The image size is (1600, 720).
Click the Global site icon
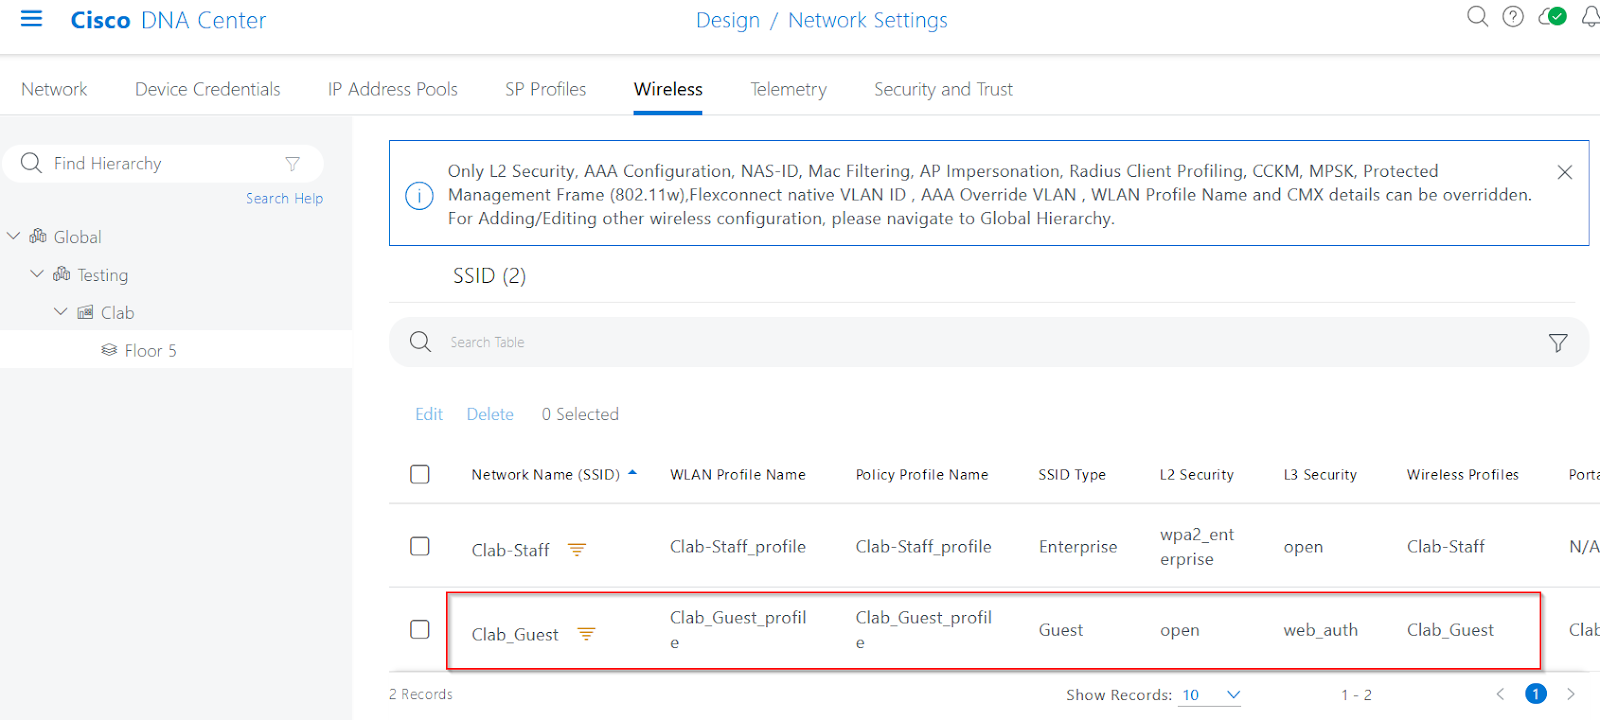coord(38,236)
